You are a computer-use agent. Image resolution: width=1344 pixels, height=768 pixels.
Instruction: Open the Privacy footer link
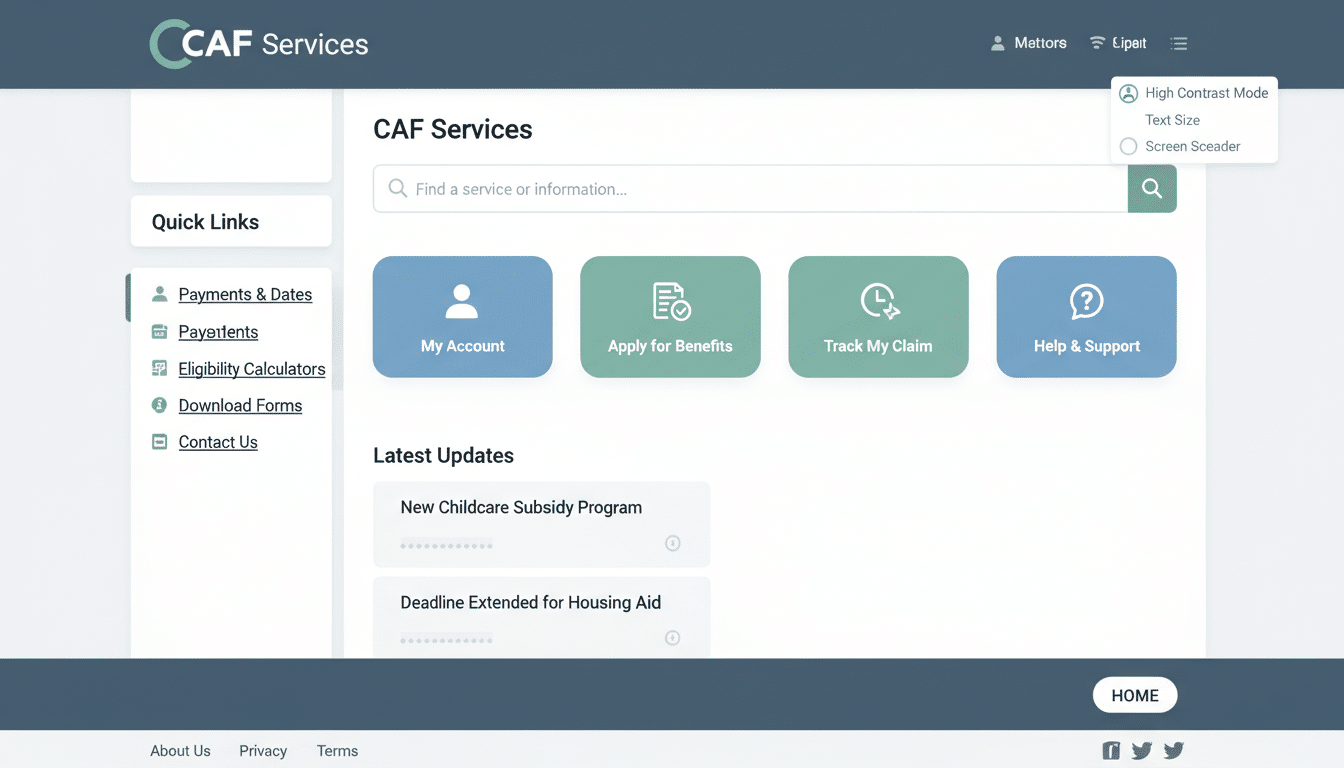[263, 751]
